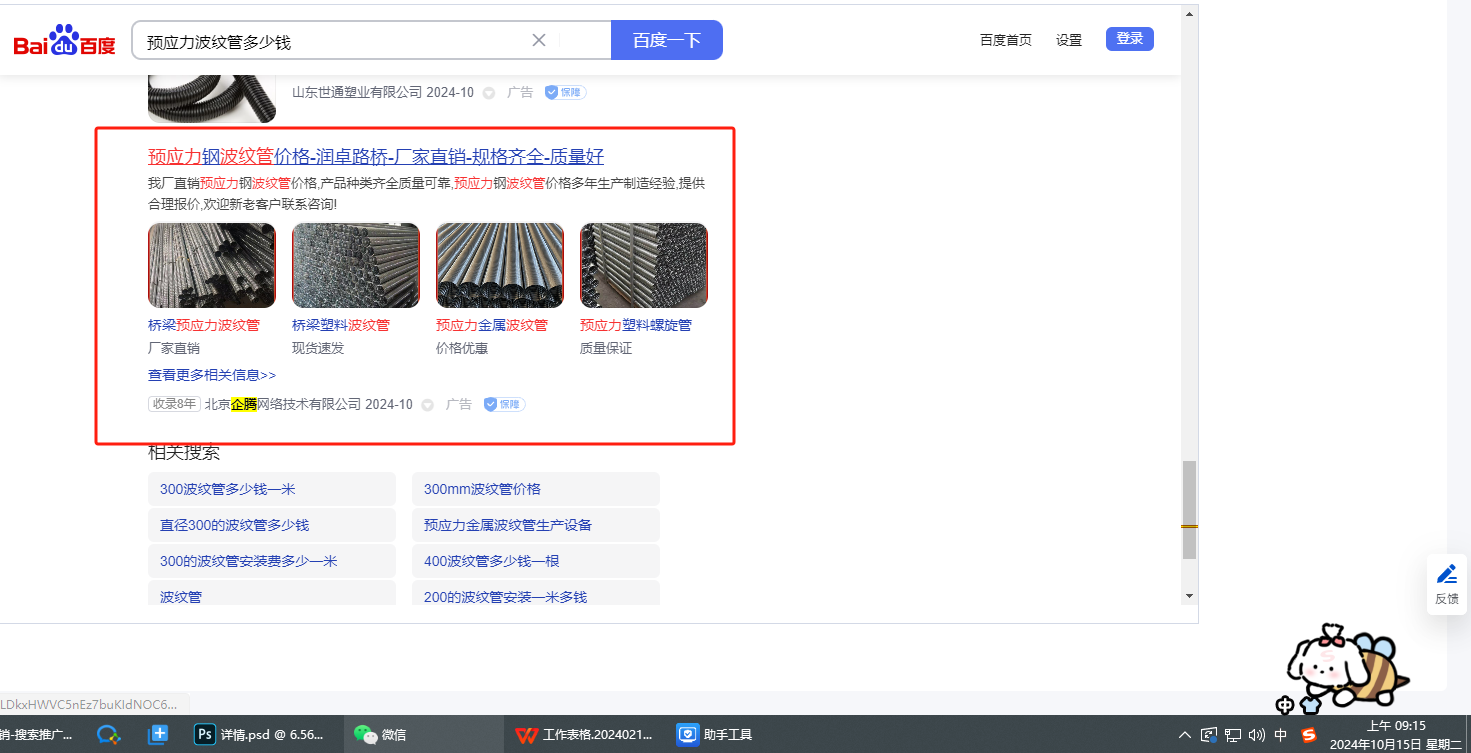Screen dimensions: 1471x753
Task: Expand the dropdown arrow beside 山东世通塑业有限公司 2024-10
Action: (489, 93)
